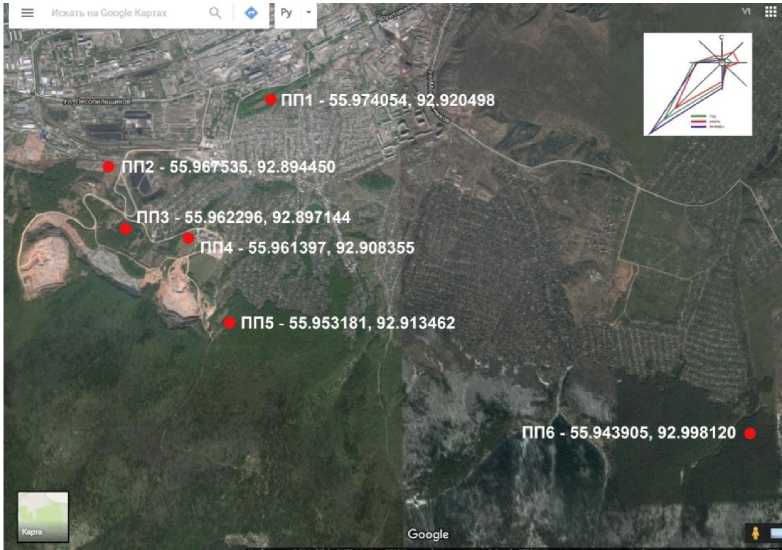Click the Google logo at the bottom

coord(428,535)
